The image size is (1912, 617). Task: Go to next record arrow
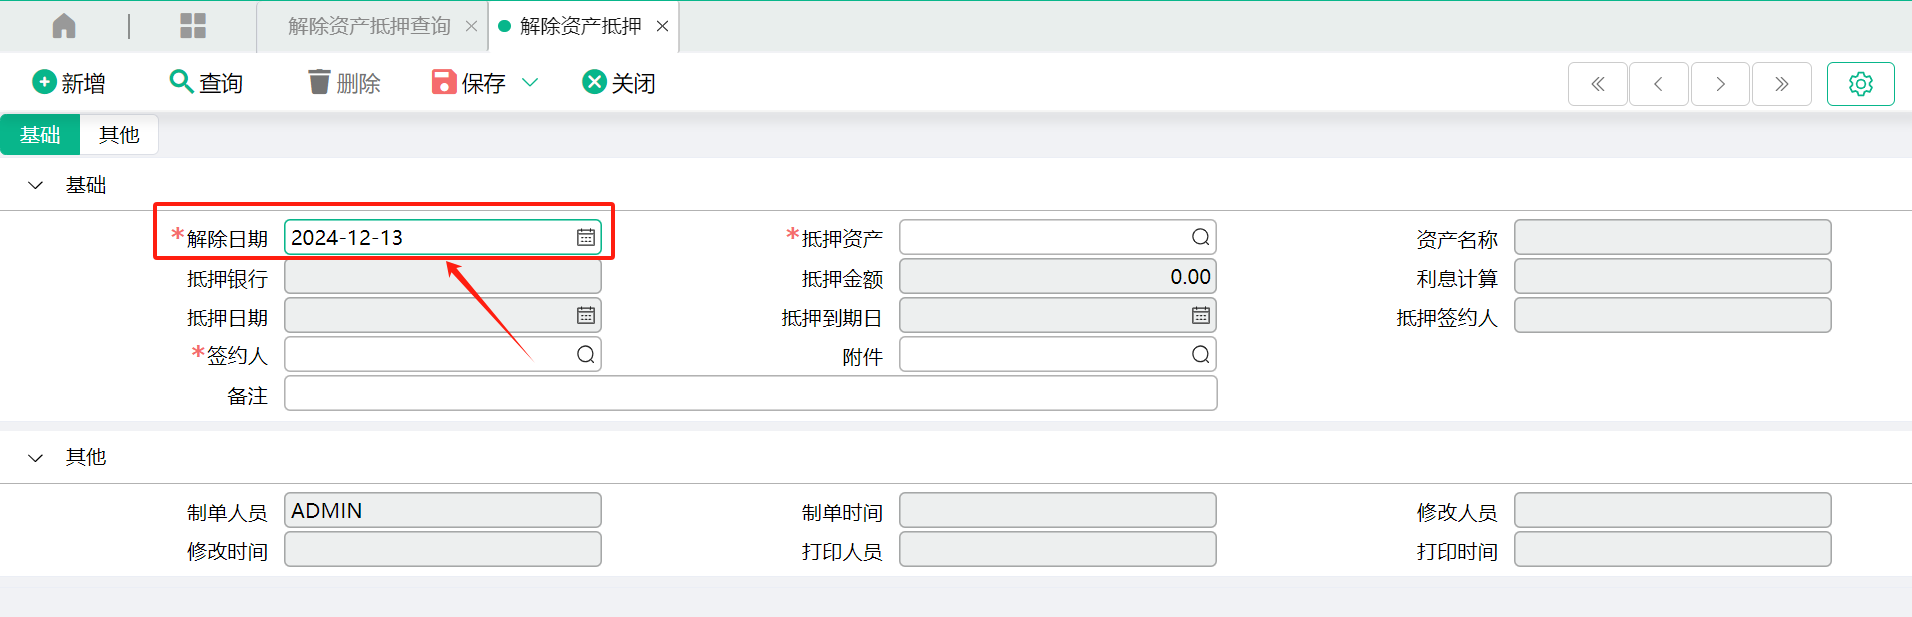1720,84
